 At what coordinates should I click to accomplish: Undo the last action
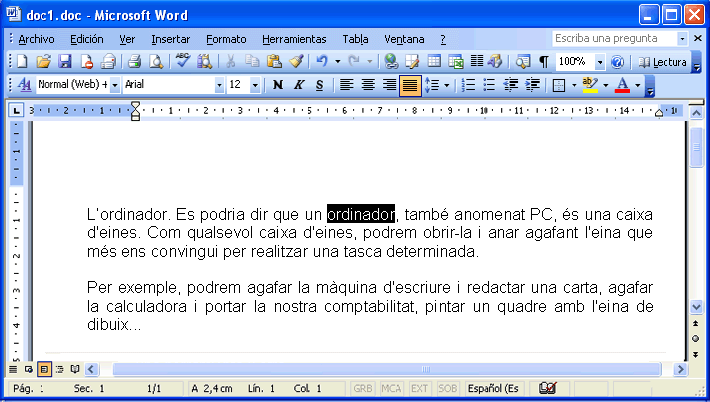pos(321,62)
